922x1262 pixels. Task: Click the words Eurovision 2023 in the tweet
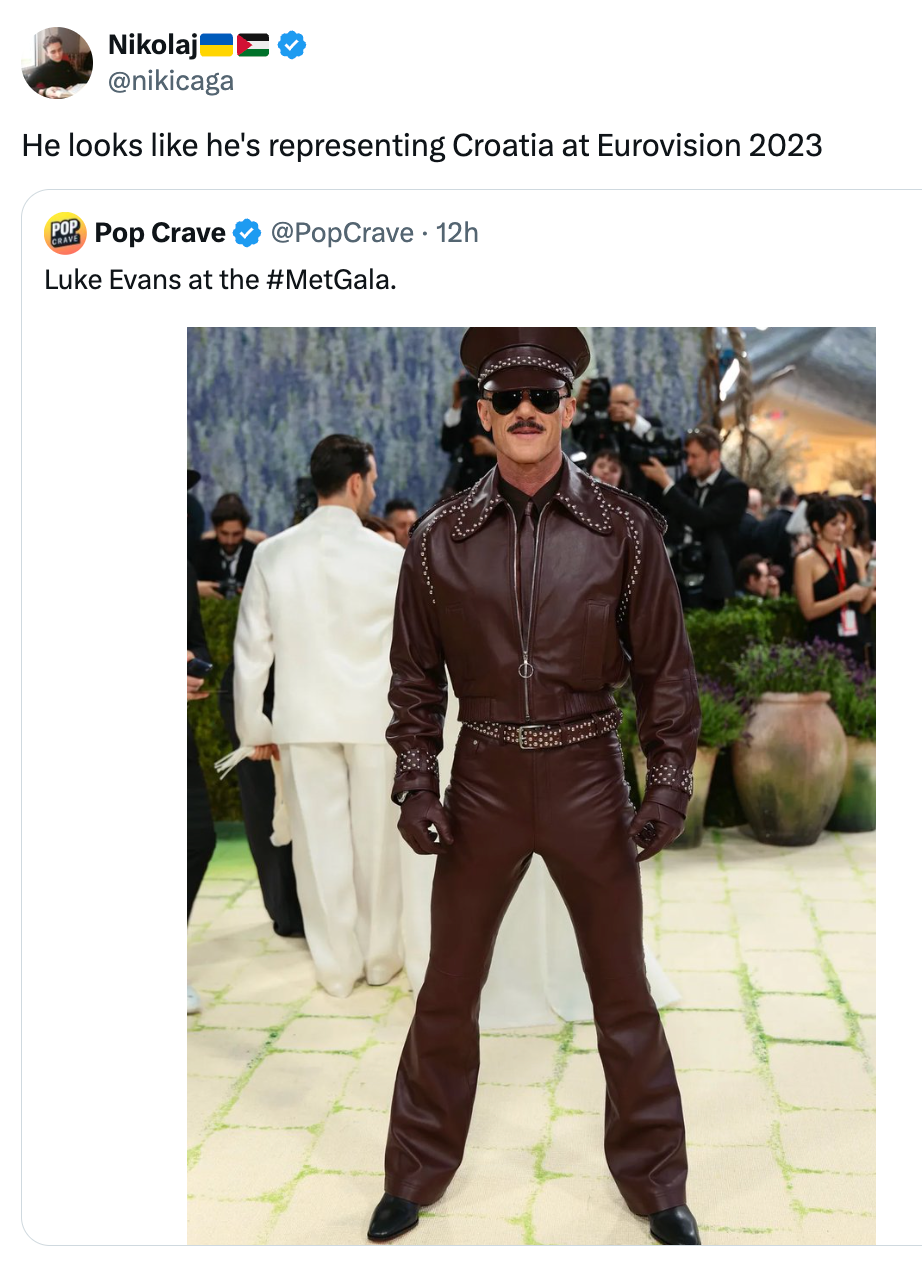click(709, 146)
